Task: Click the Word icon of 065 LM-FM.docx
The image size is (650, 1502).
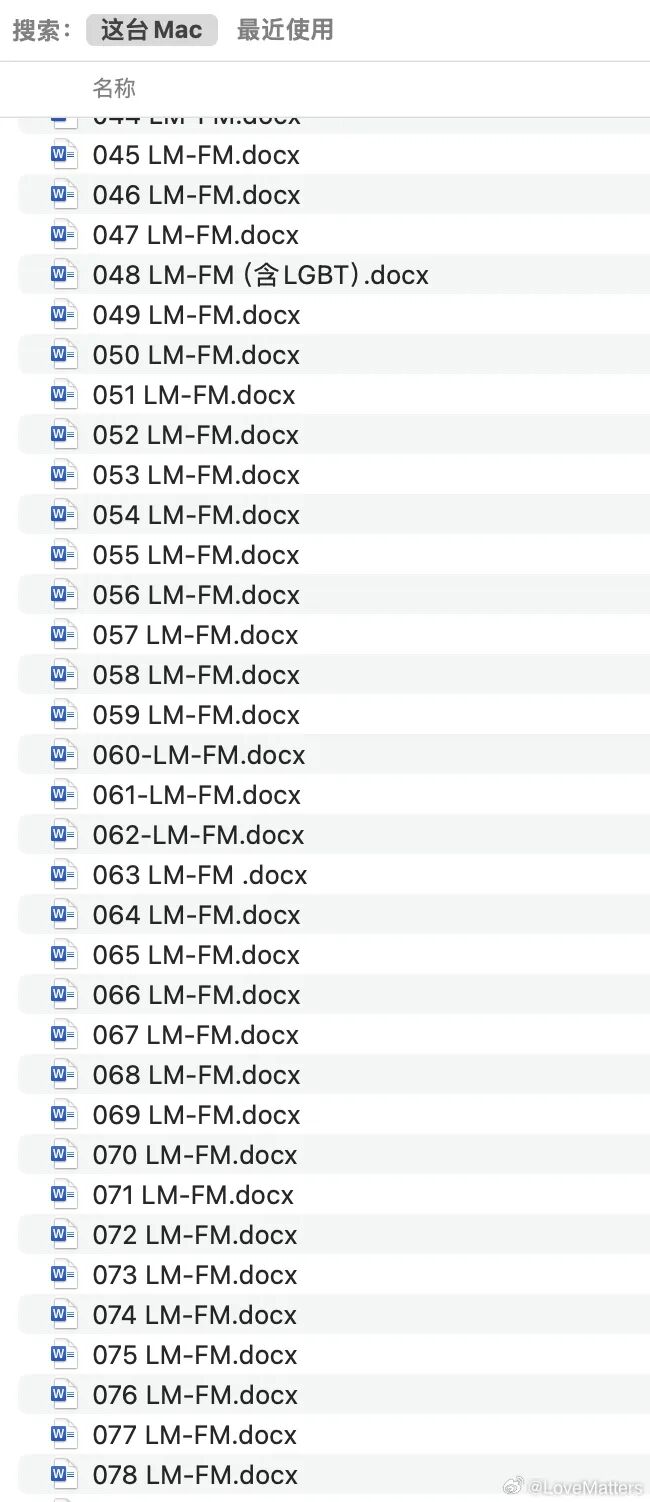Action: click(64, 955)
